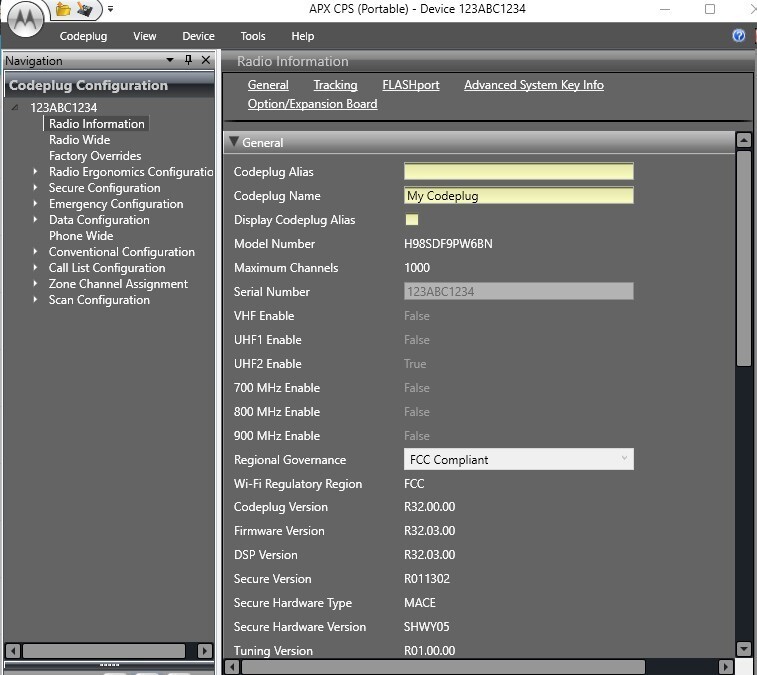
Task: Open the View menu
Action: [x=145, y=36]
